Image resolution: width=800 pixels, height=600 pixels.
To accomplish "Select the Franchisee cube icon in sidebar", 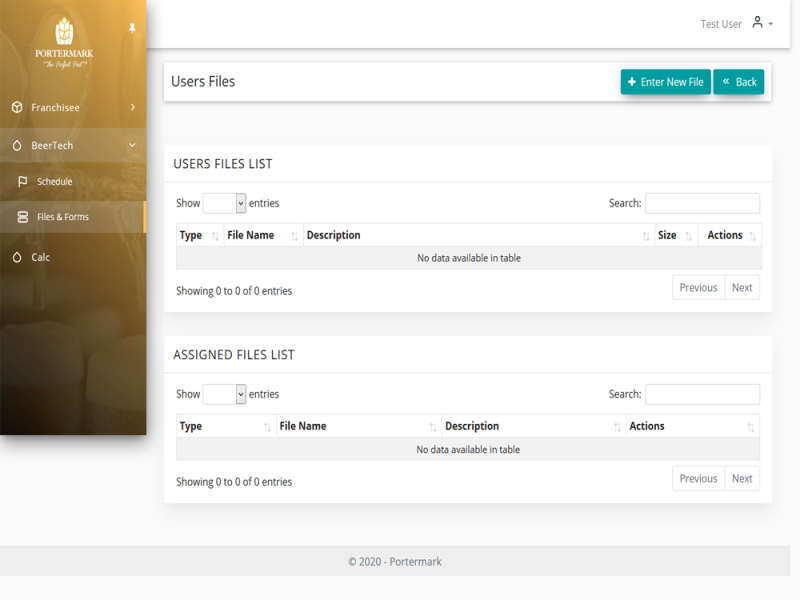I will pos(16,107).
